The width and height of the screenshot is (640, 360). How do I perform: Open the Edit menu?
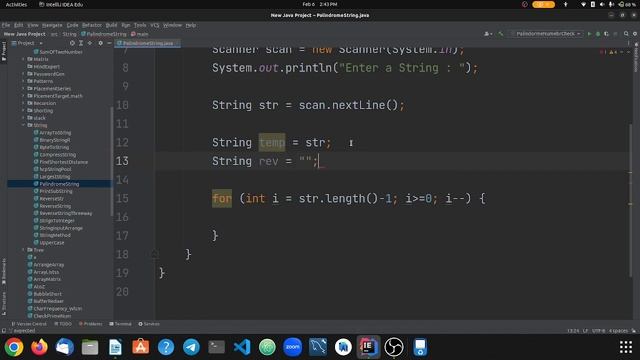19,25
